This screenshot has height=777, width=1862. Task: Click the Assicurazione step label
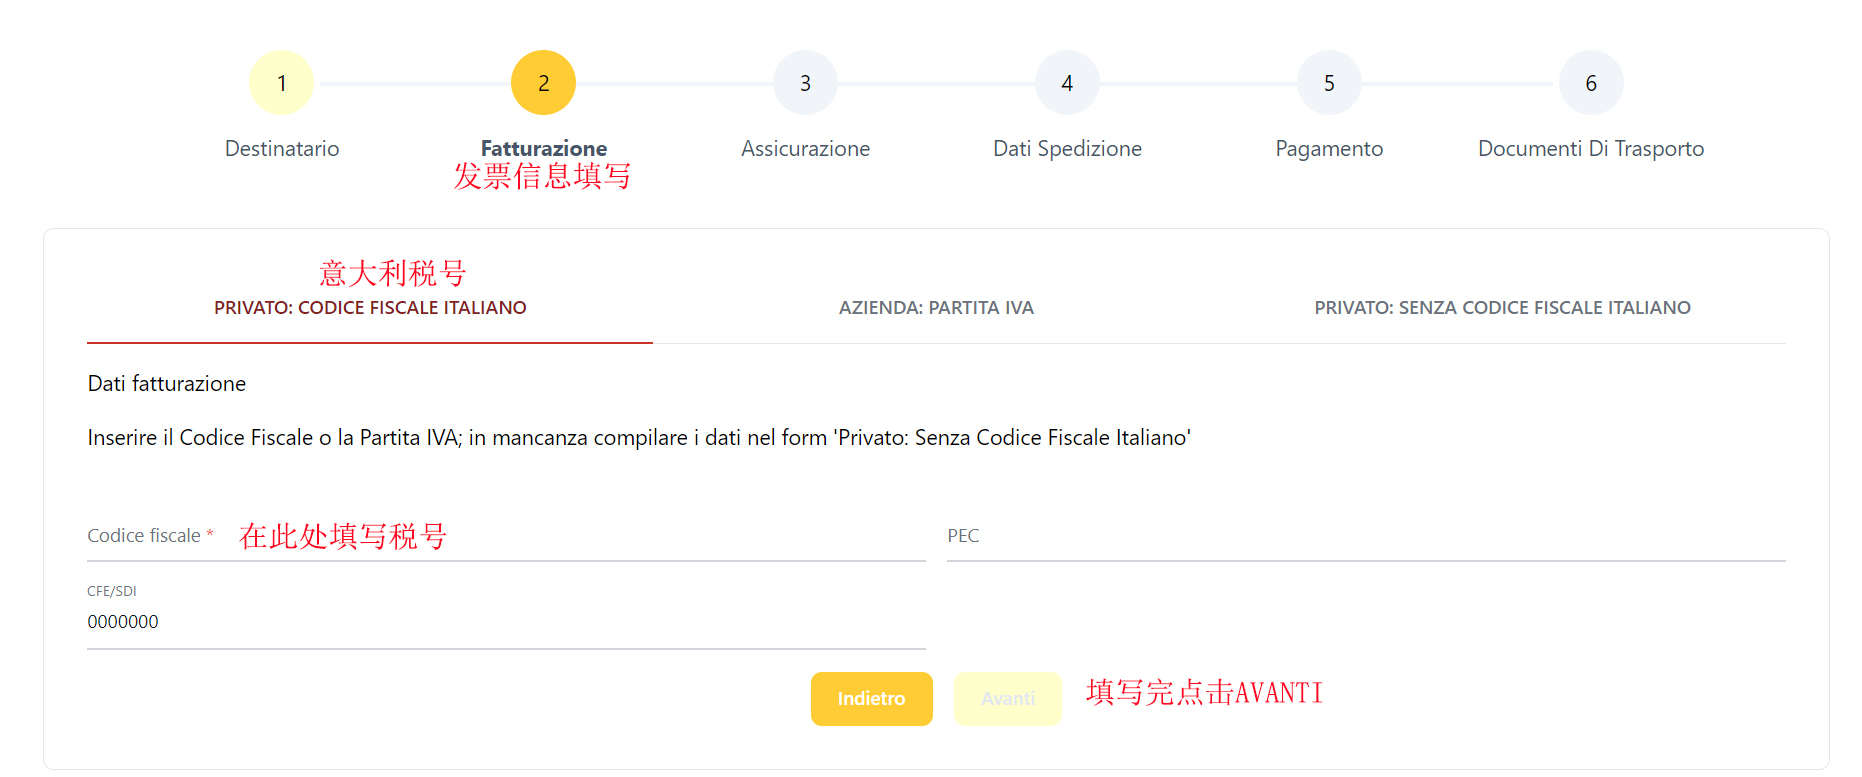805,149
